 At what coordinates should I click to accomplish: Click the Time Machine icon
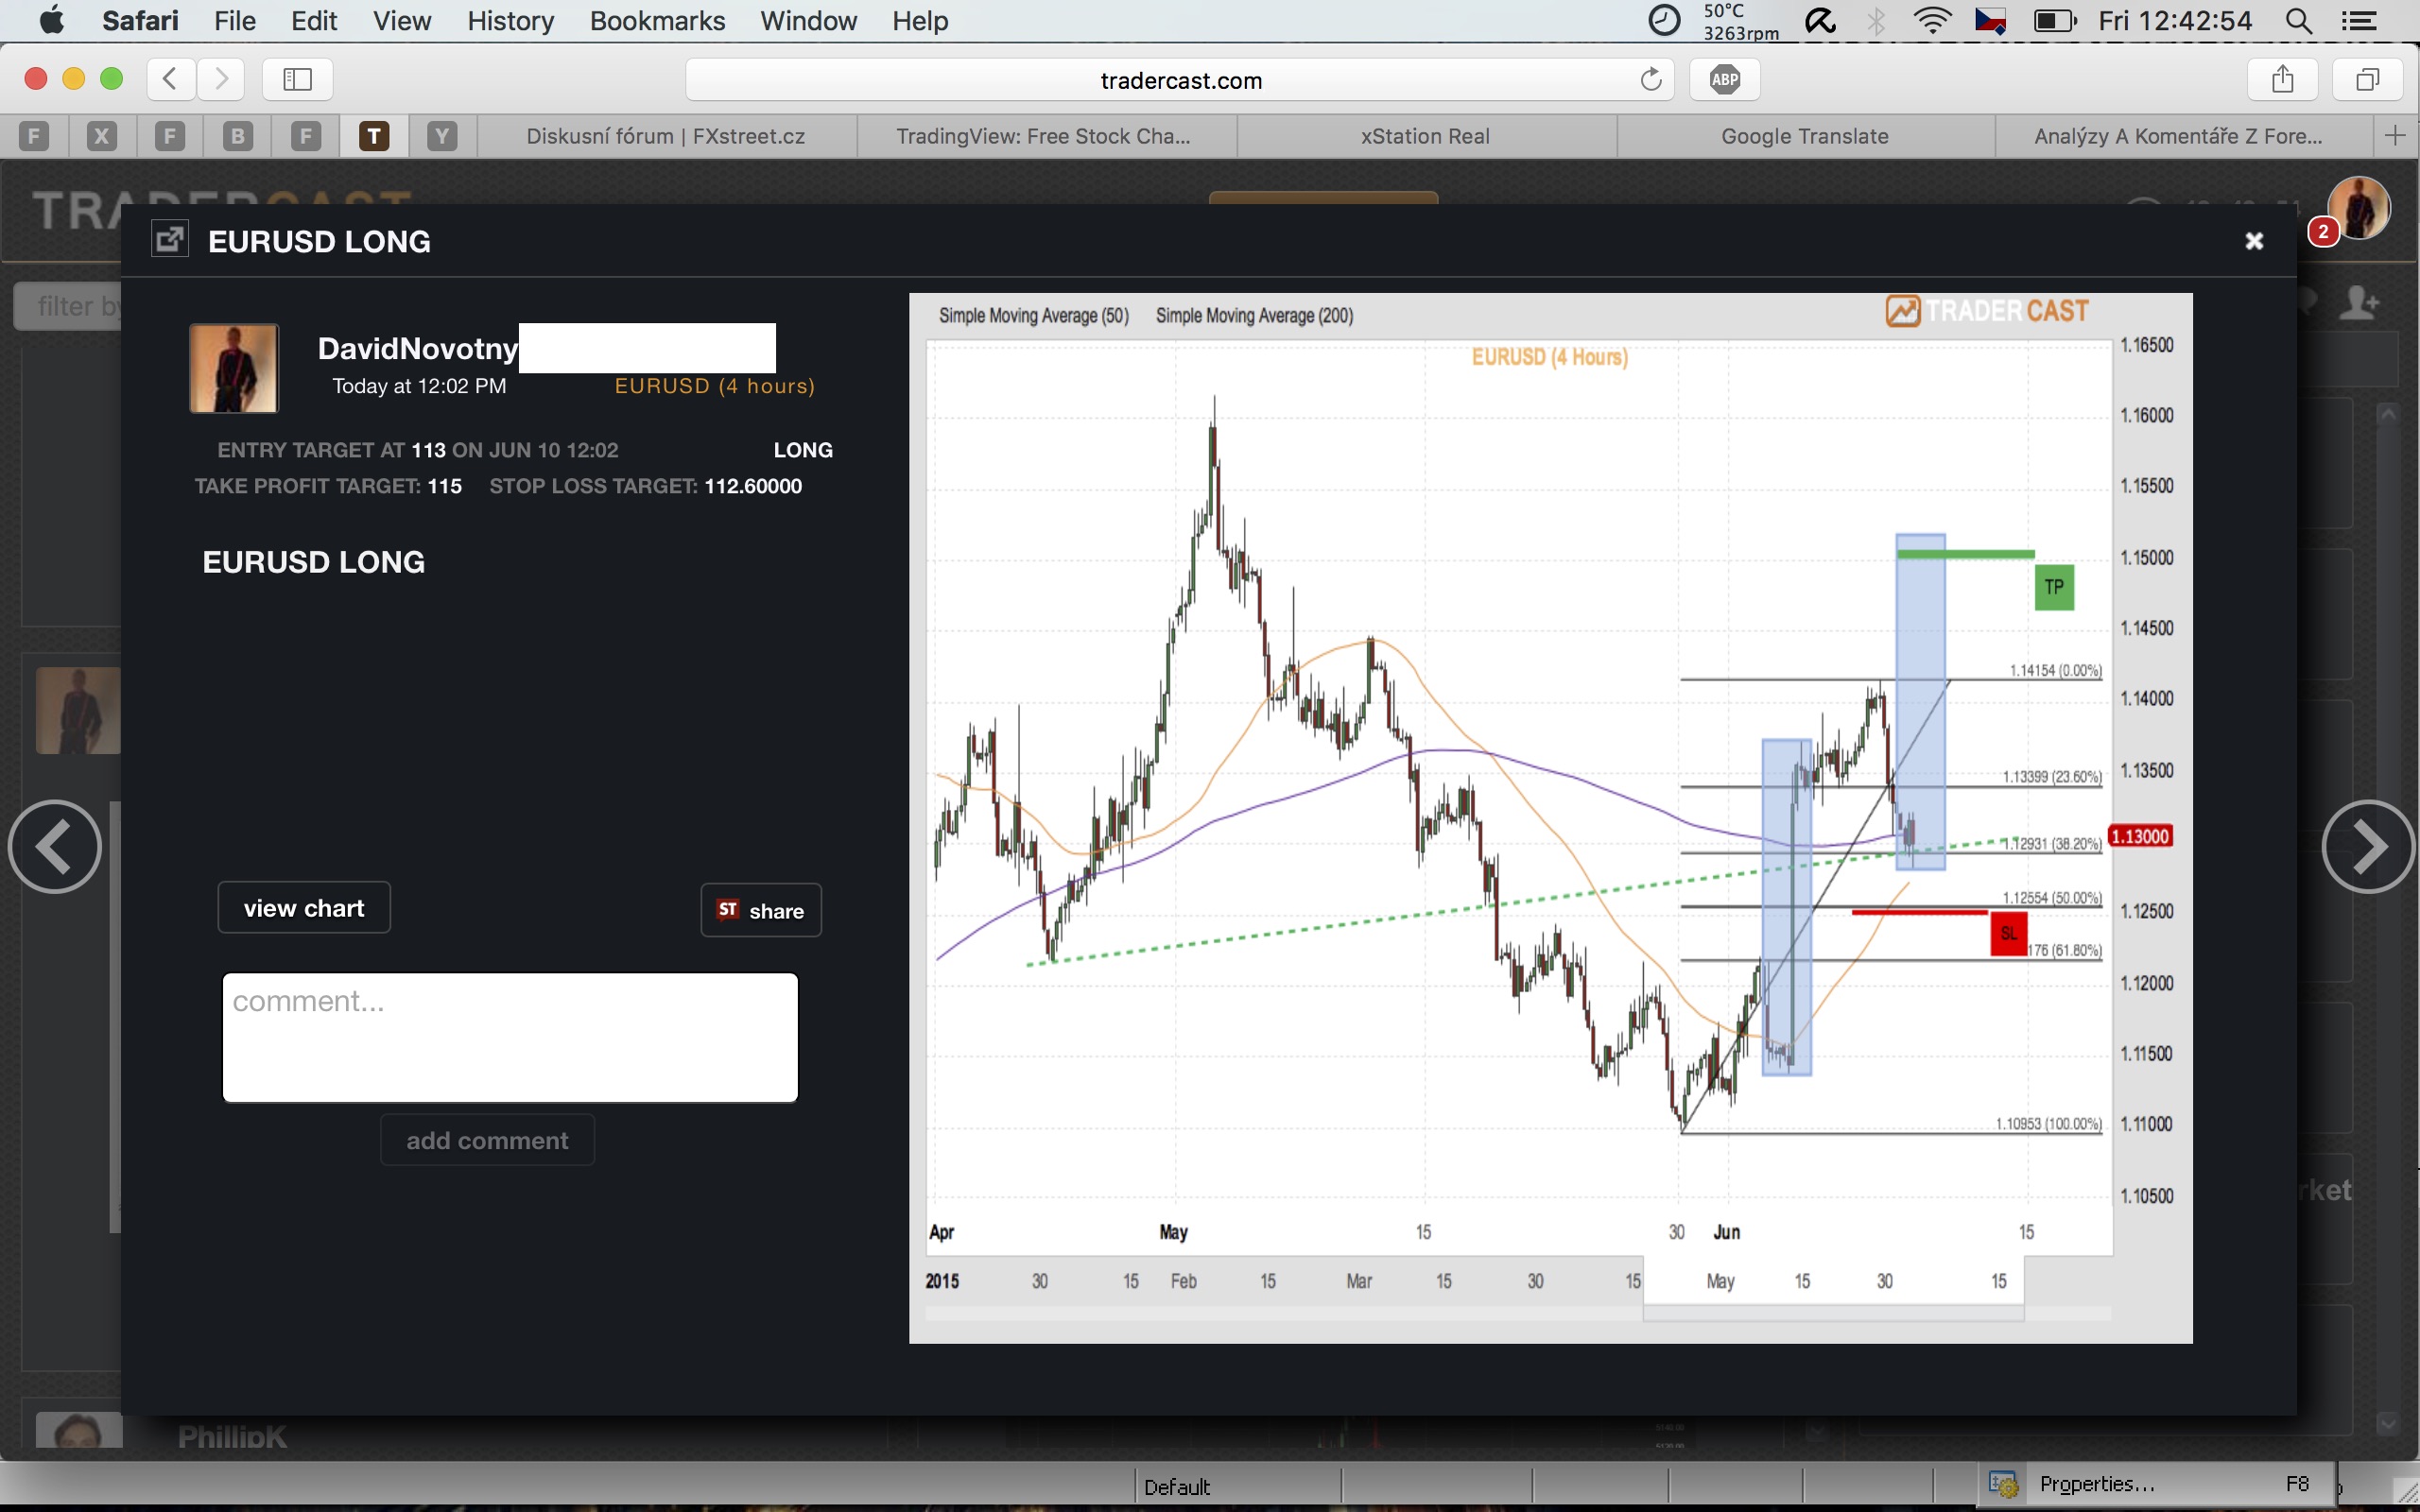tap(1664, 20)
